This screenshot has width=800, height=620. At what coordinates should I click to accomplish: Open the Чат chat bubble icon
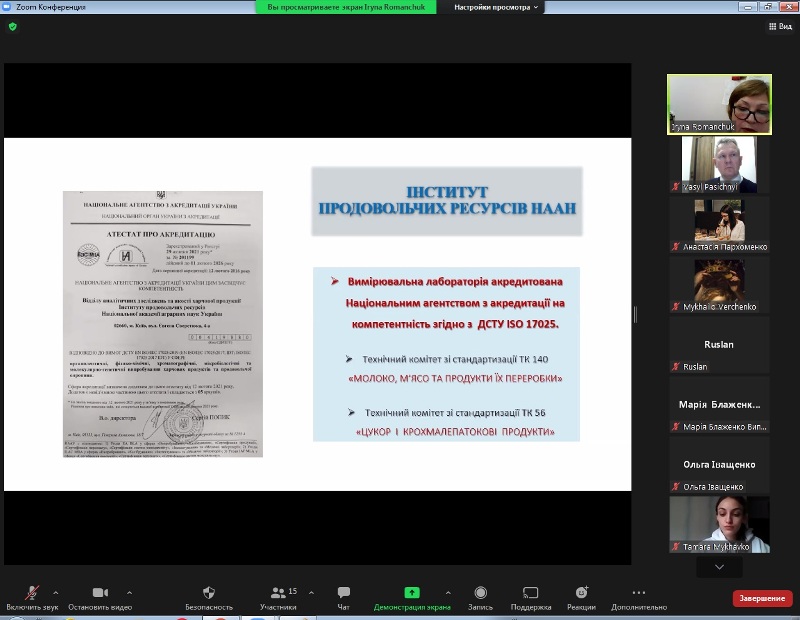pyautogui.click(x=343, y=592)
